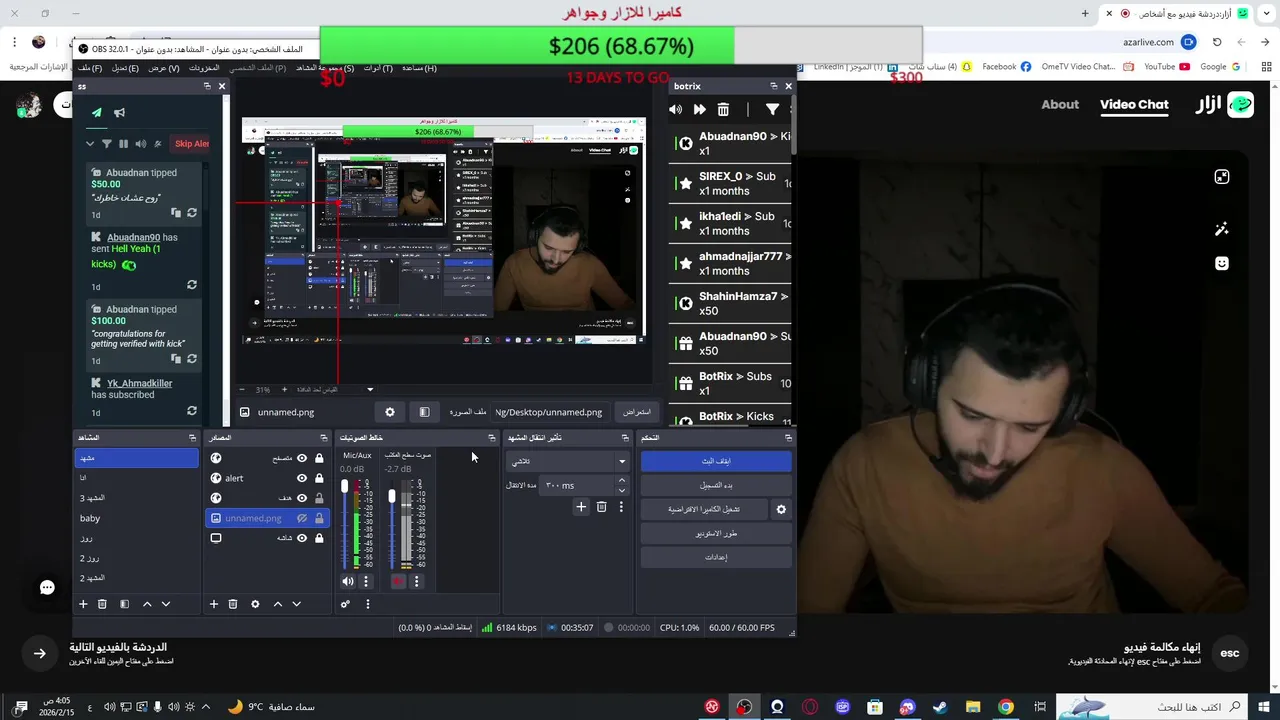Open مساعدة (H) help menu in OBS

419,68
